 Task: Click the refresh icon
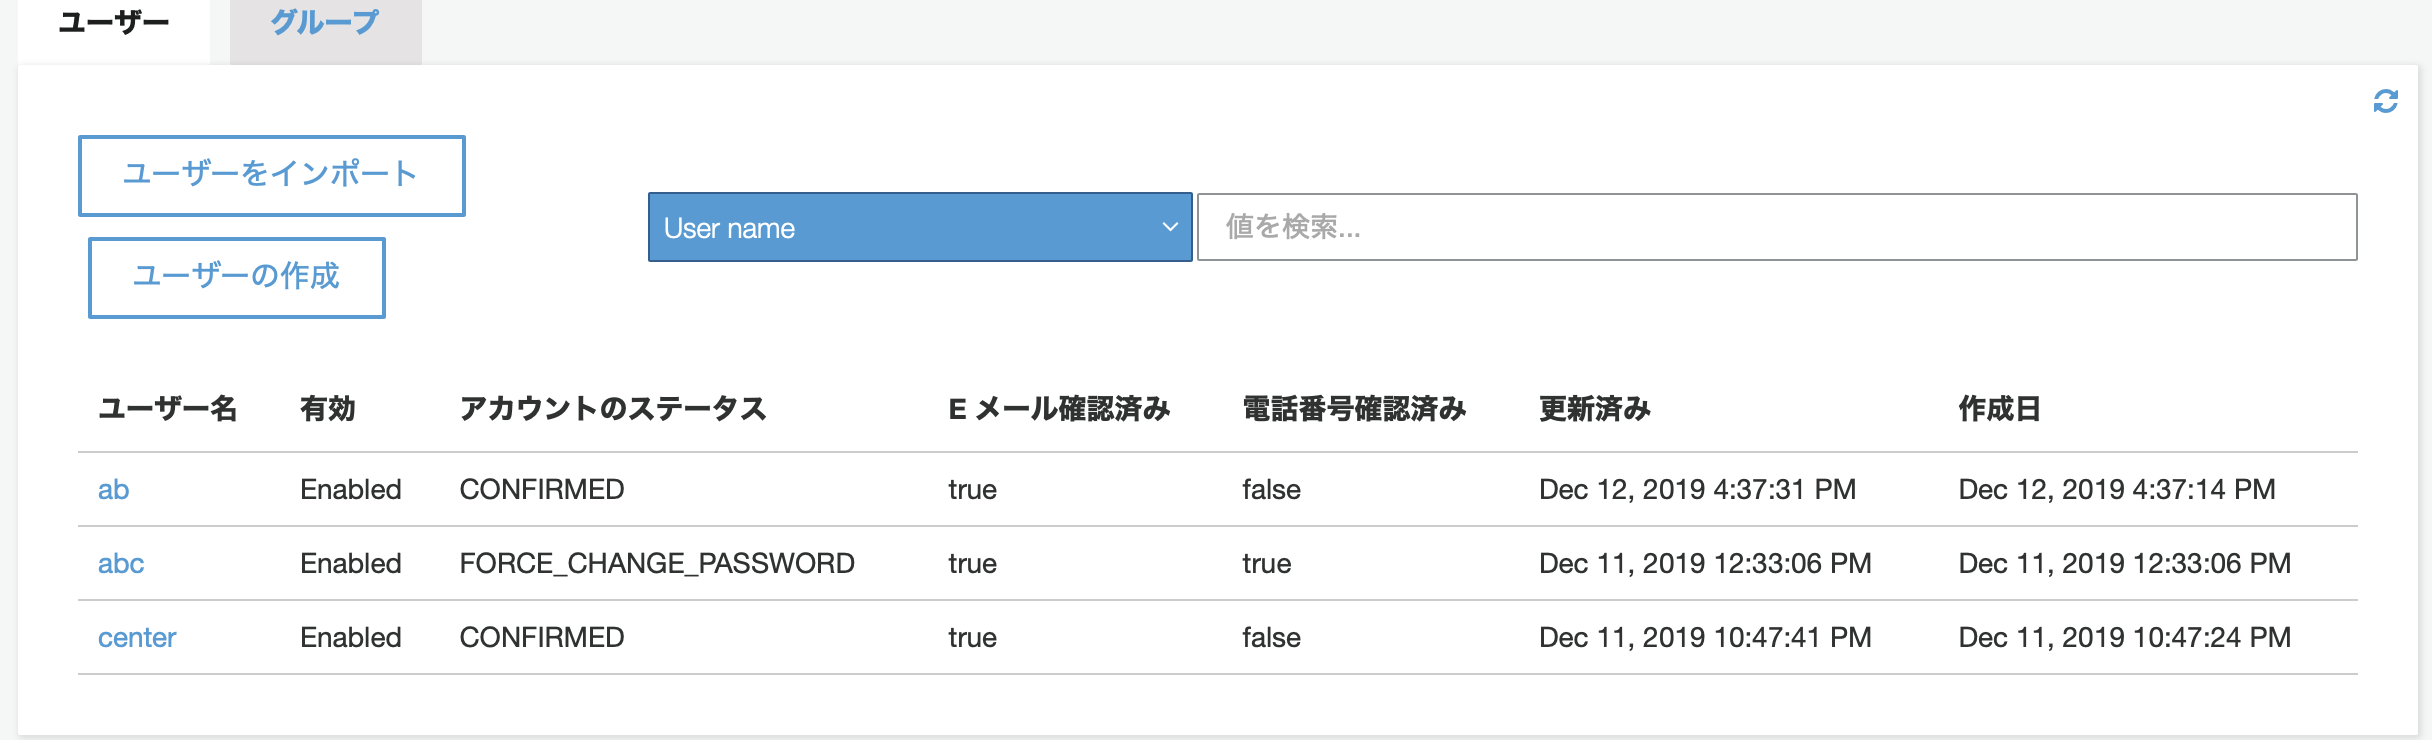[2385, 101]
